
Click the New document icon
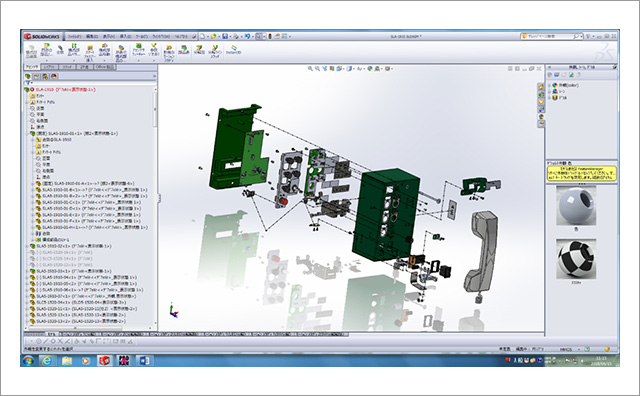pyautogui.click(x=202, y=36)
